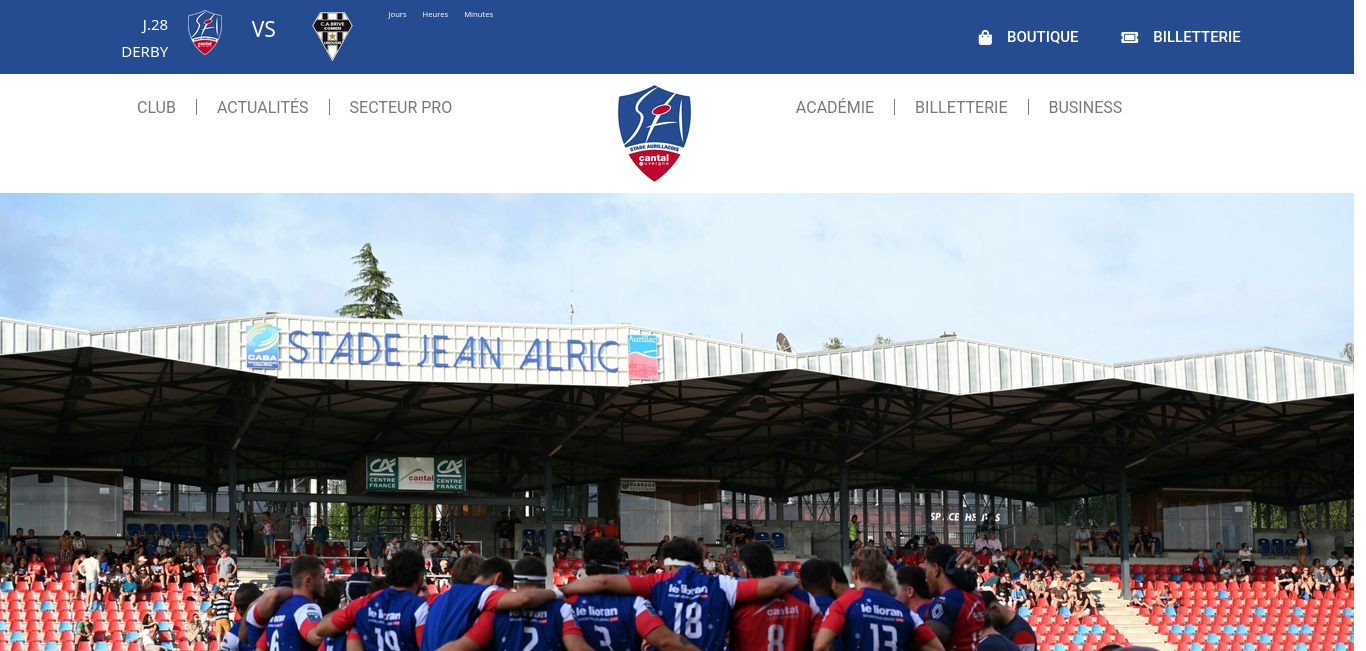The width and height of the screenshot is (1366, 651).
Task: Click the number 18 player in the huddle photo
Action: pos(690,600)
